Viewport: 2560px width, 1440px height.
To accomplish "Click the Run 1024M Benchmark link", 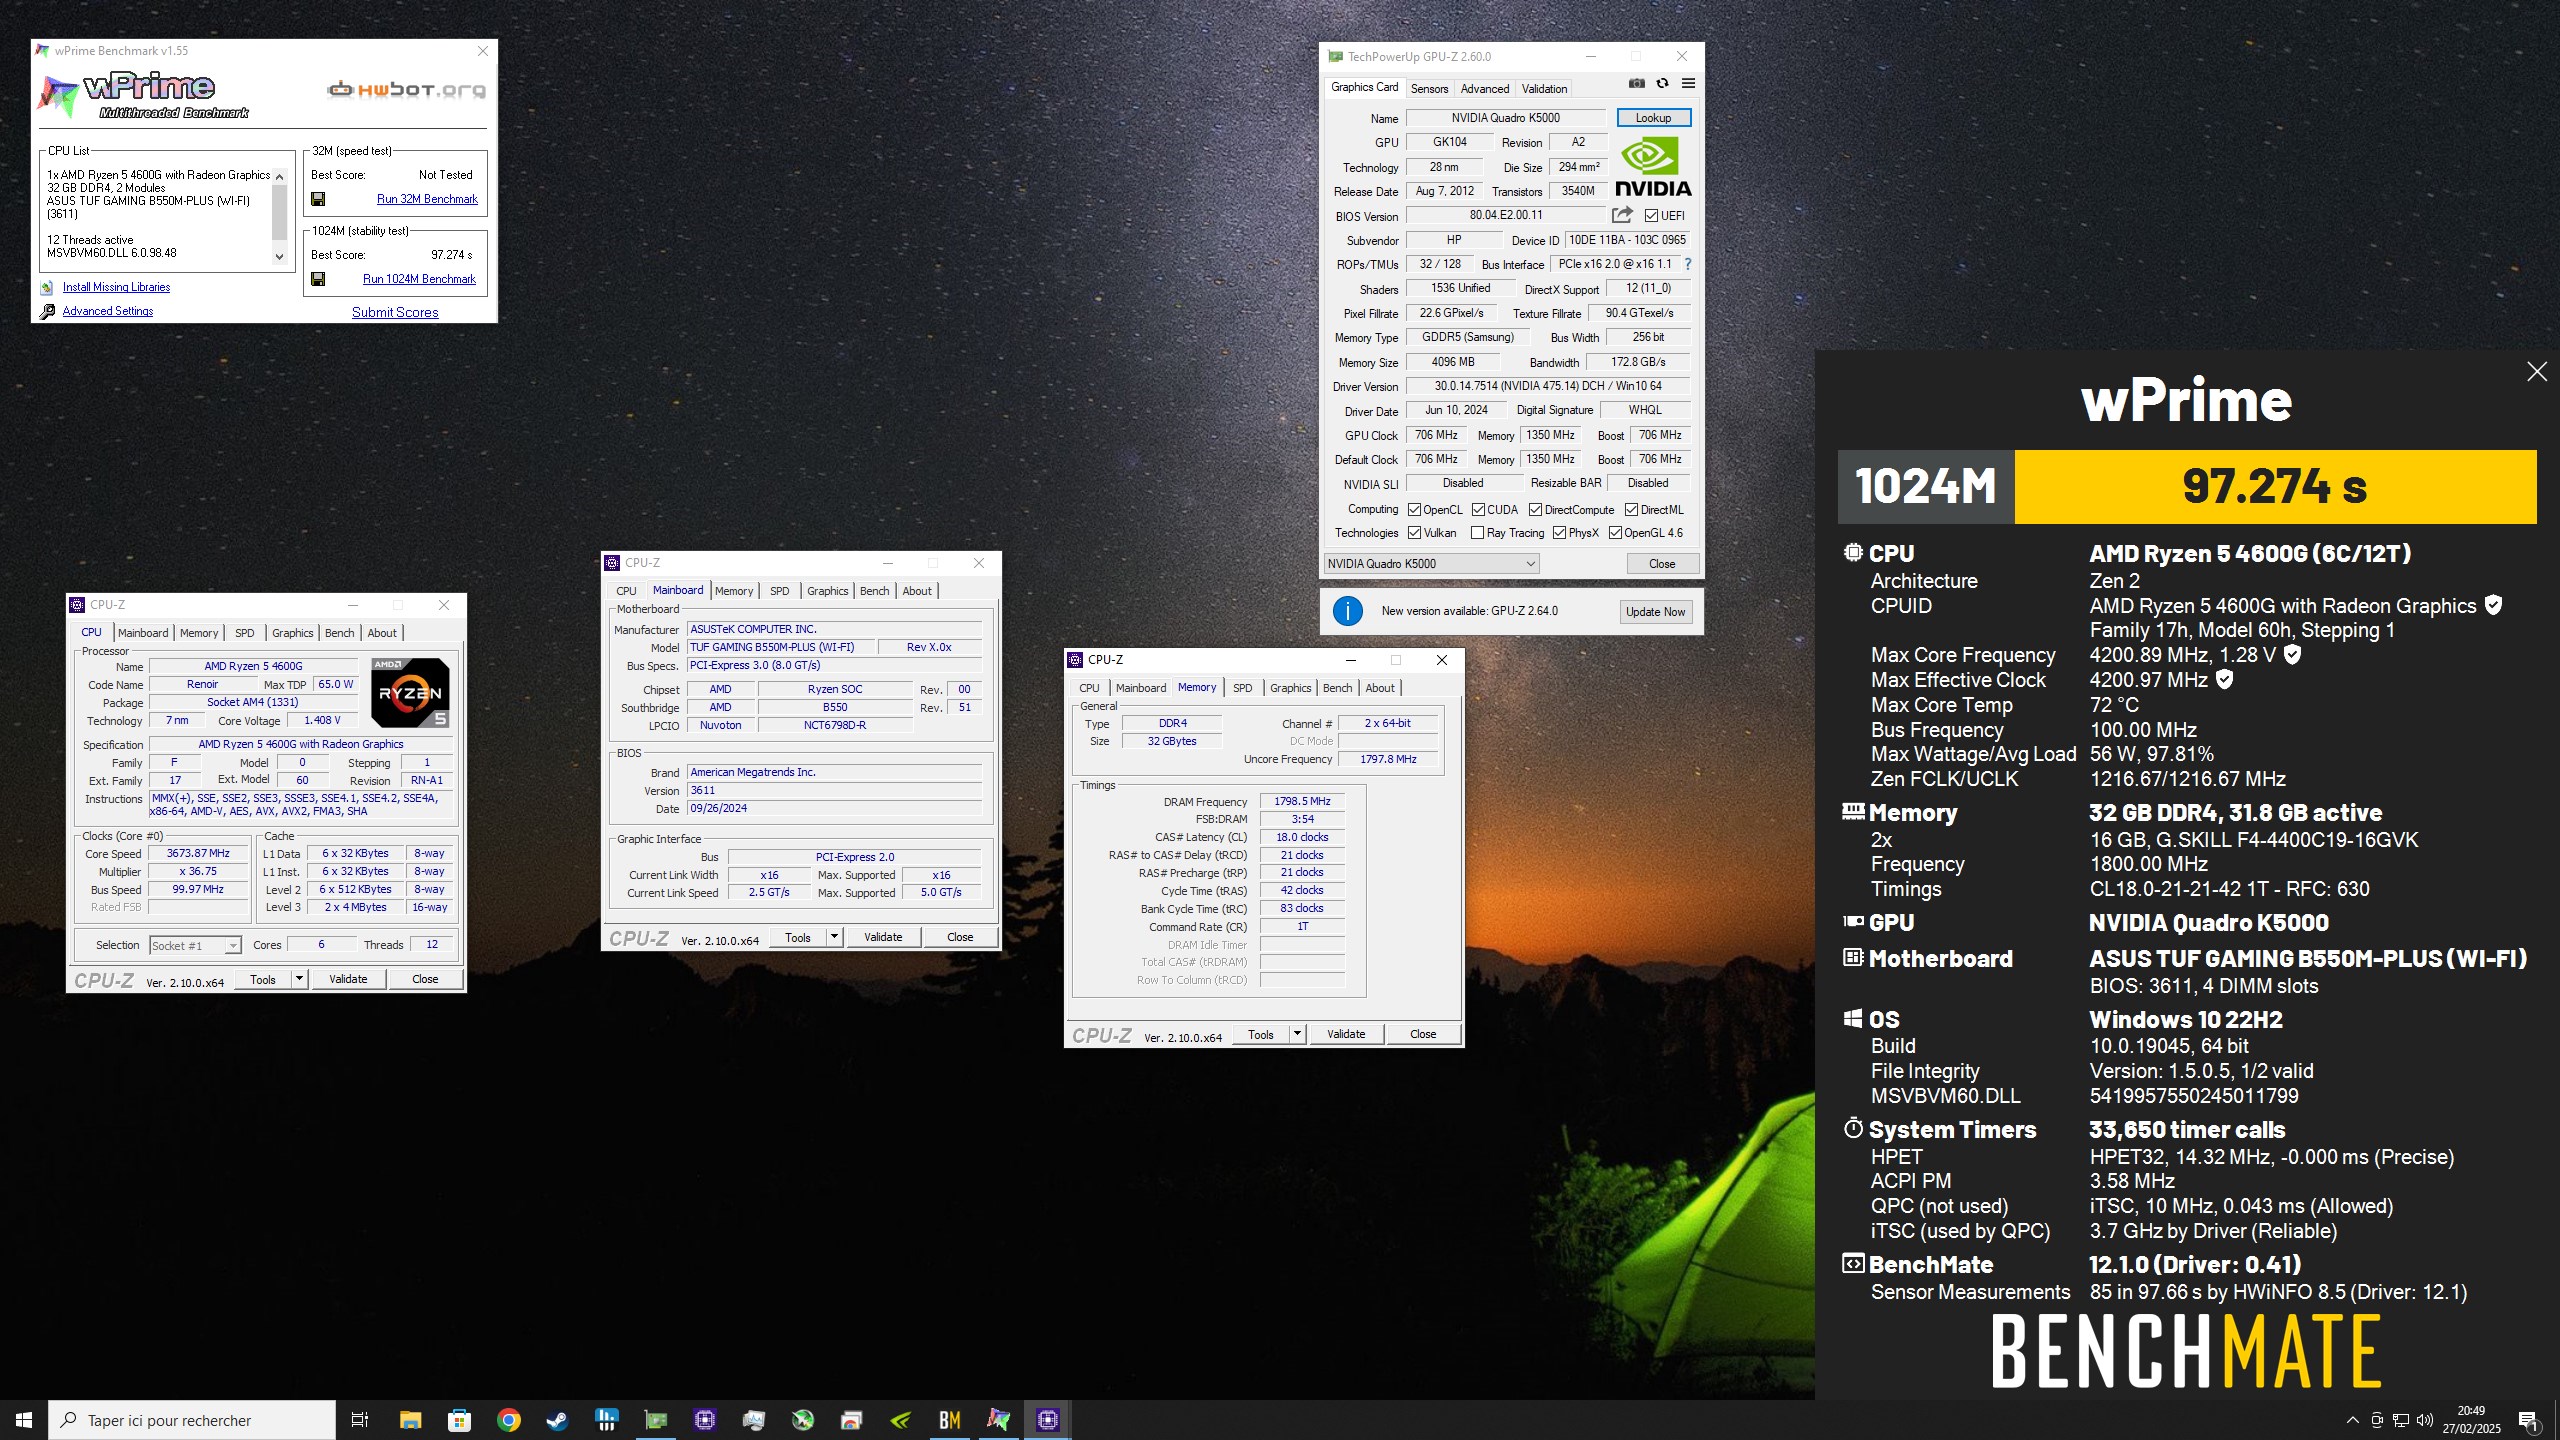I will 419,279.
